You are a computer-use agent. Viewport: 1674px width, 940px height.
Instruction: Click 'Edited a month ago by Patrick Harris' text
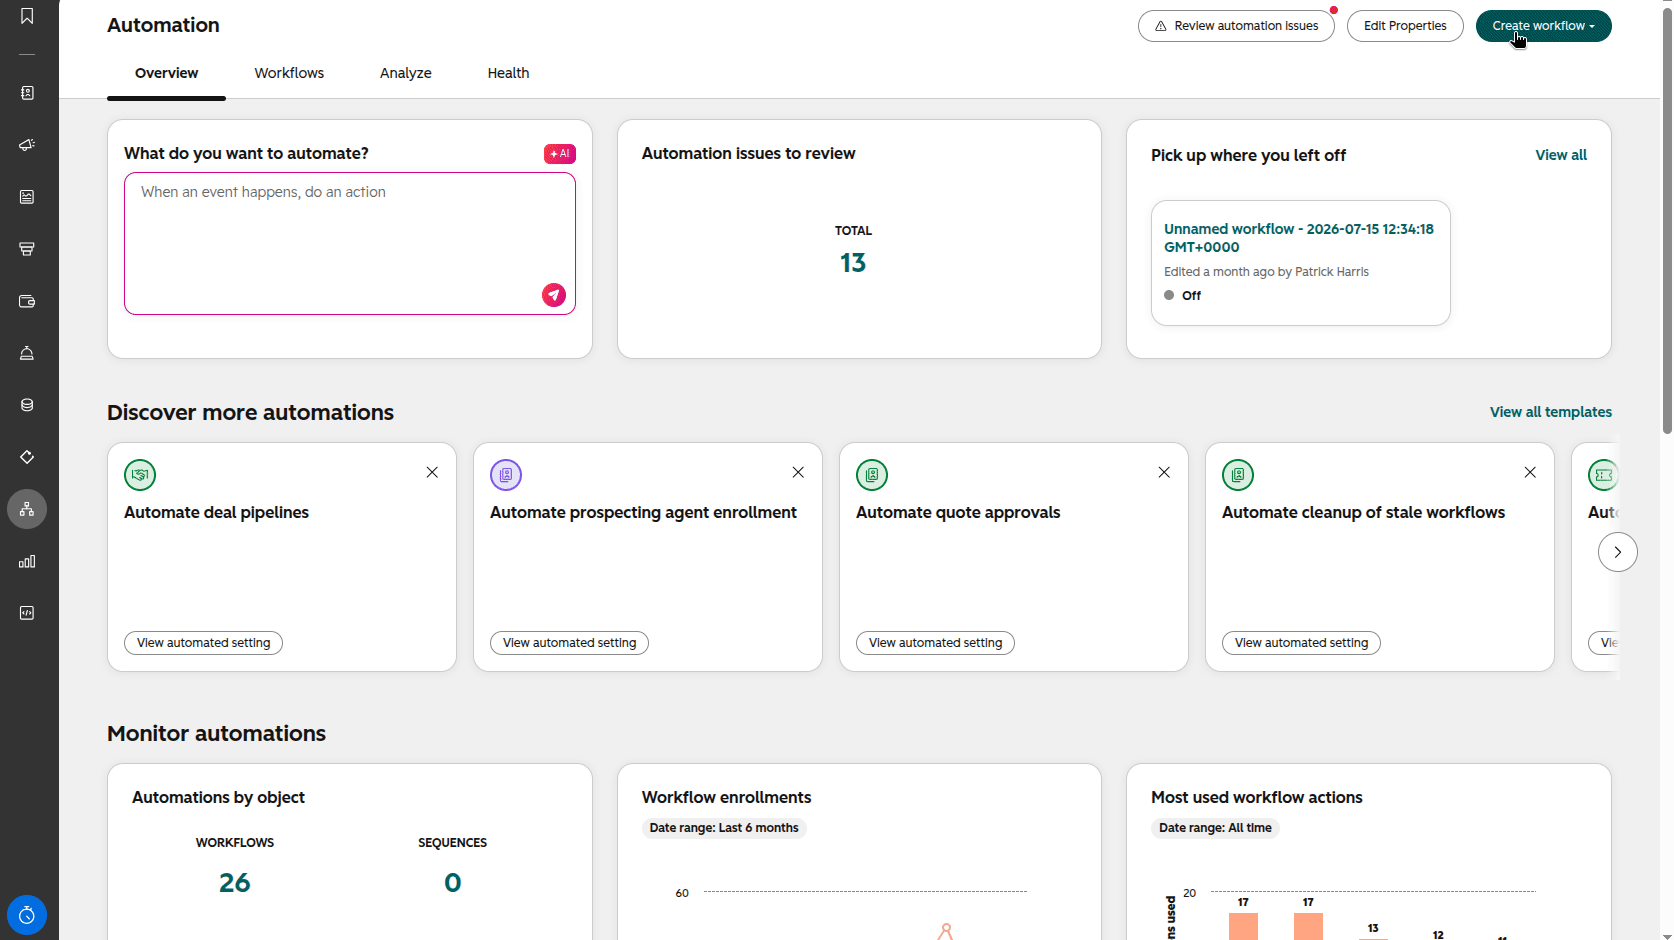tap(1266, 272)
